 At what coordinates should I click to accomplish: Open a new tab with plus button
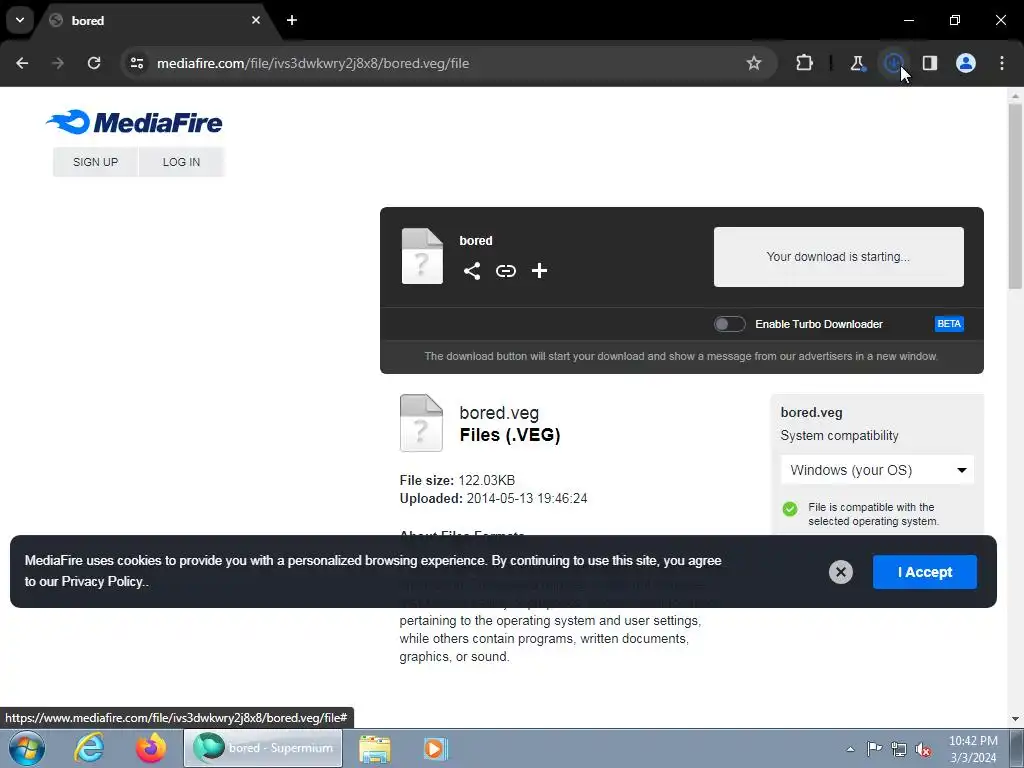pyautogui.click(x=292, y=20)
